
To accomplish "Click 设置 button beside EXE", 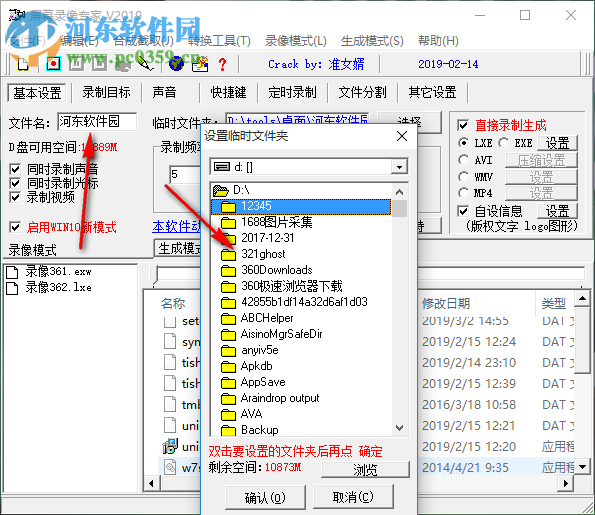I will (x=557, y=143).
